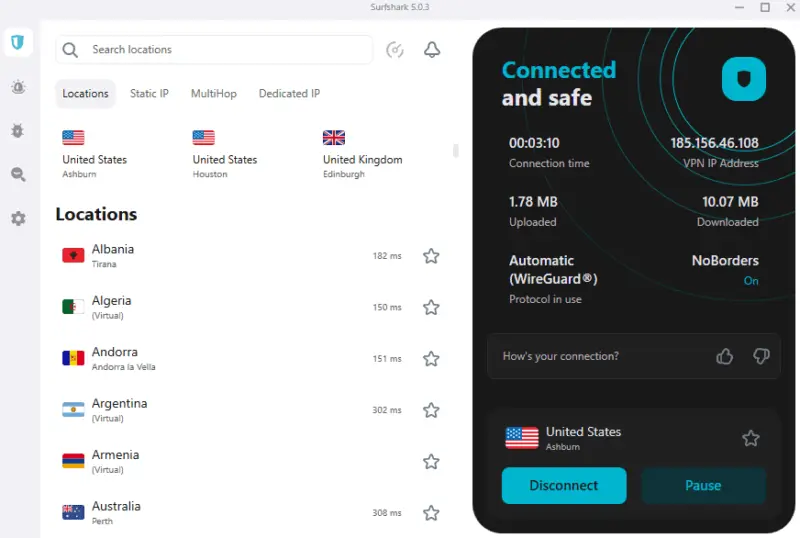Open the Antivirus bug sidebar icon
The height and width of the screenshot is (538, 800).
click(18, 131)
